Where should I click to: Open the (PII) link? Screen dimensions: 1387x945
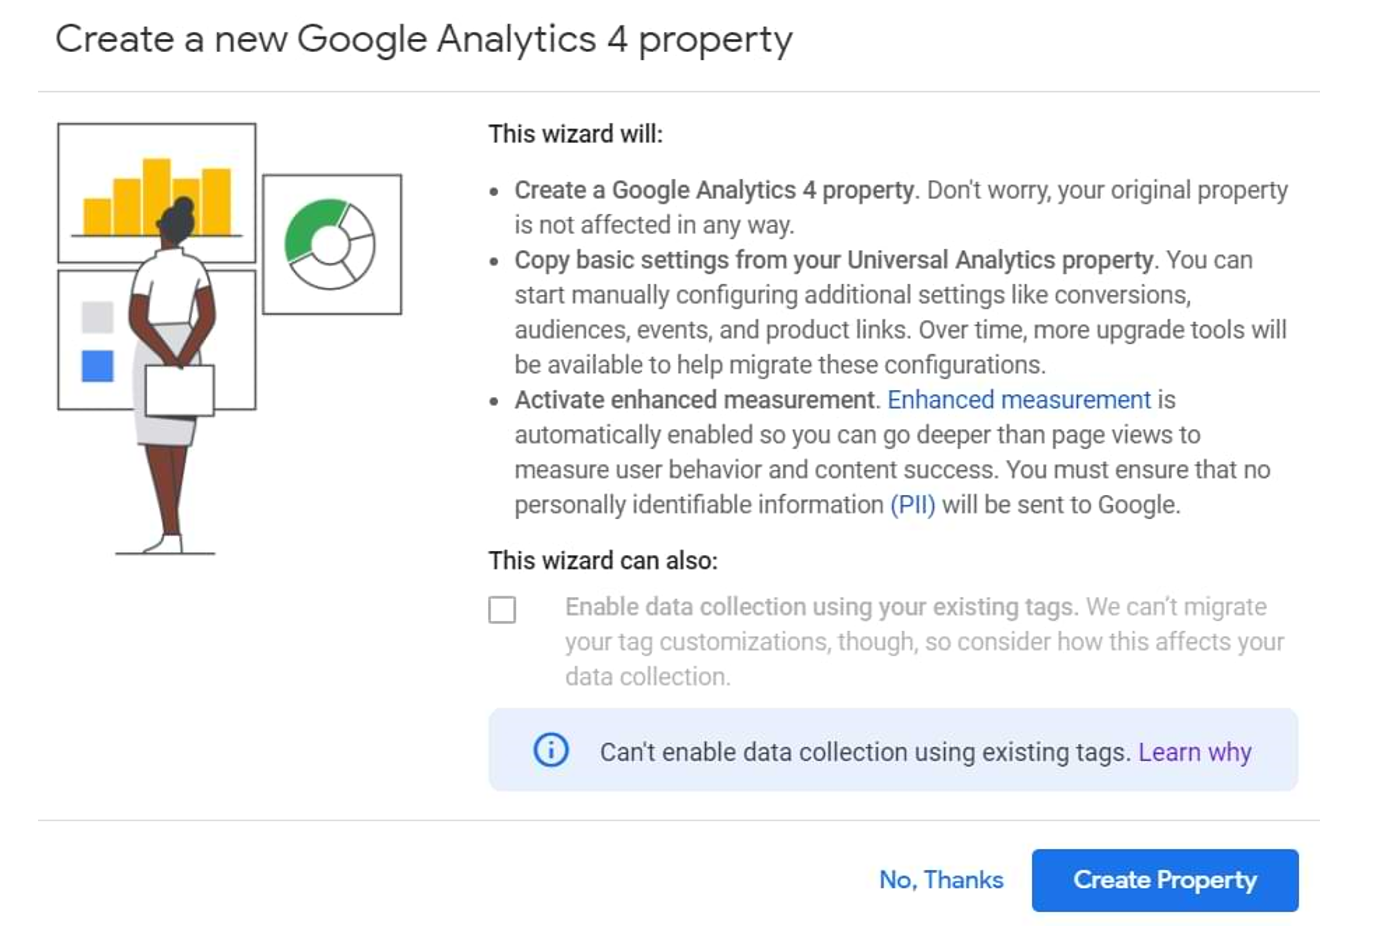coord(913,505)
